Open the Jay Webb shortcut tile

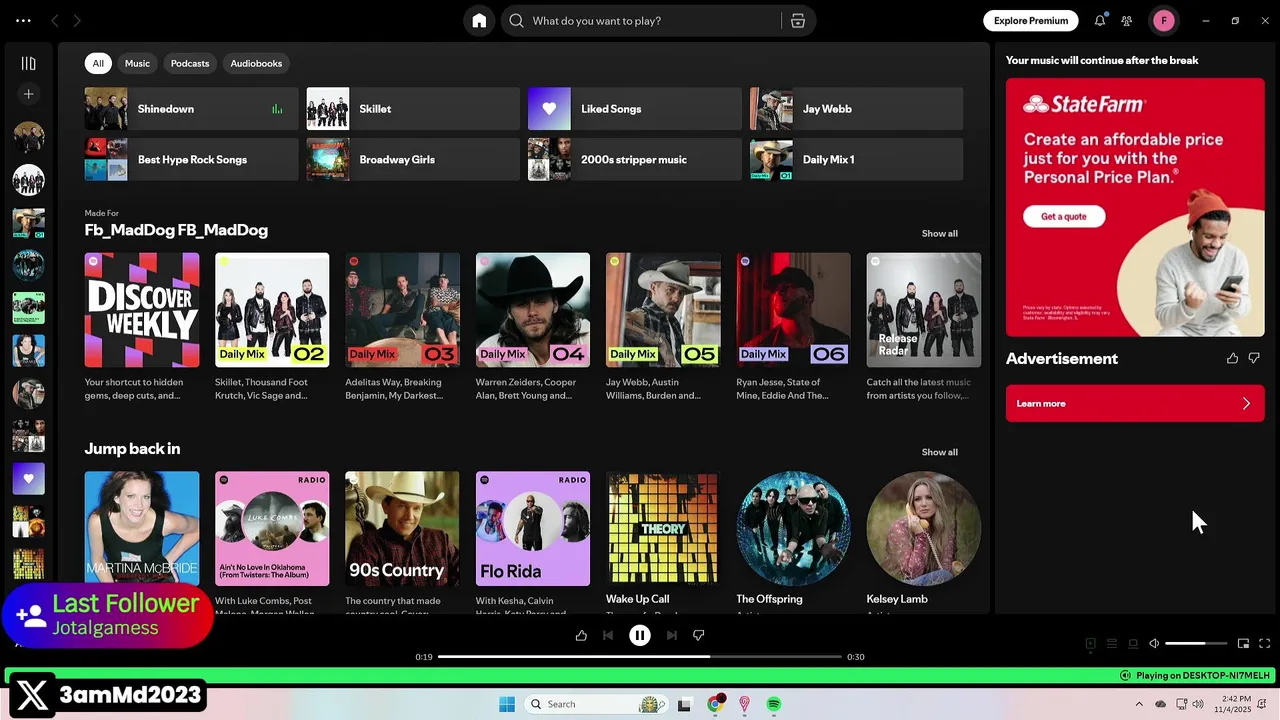click(x=857, y=109)
